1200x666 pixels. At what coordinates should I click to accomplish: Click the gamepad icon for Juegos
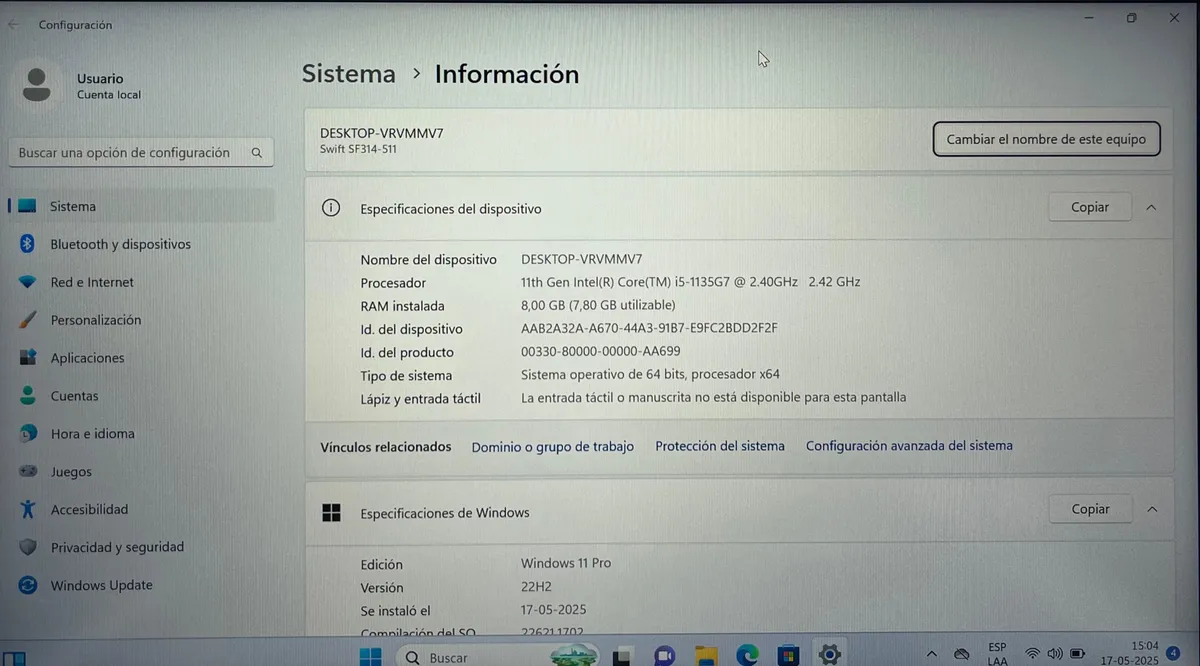(x=29, y=471)
